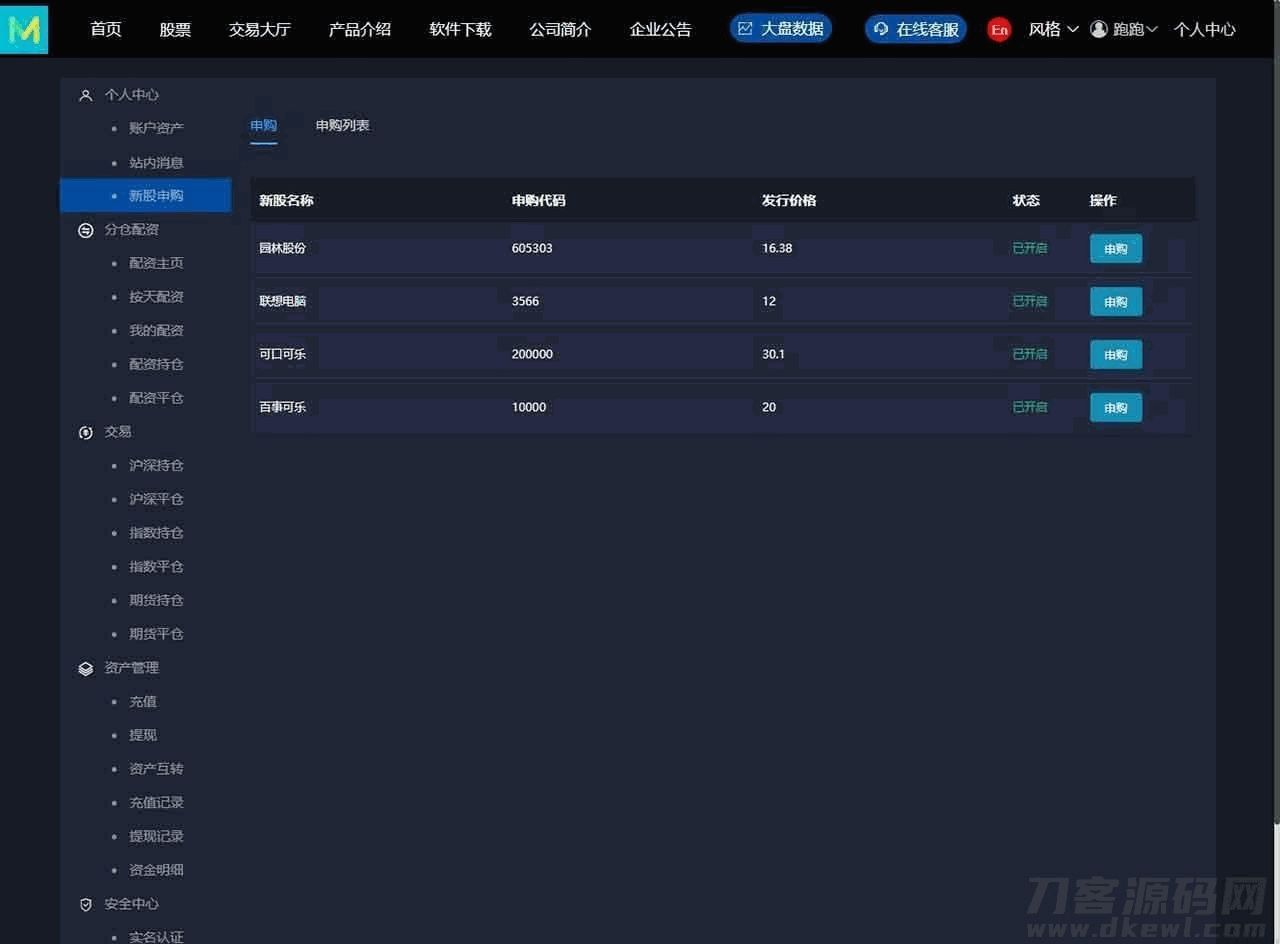Open 充值记录 in sidebar
The image size is (1280, 944).
tap(156, 803)
